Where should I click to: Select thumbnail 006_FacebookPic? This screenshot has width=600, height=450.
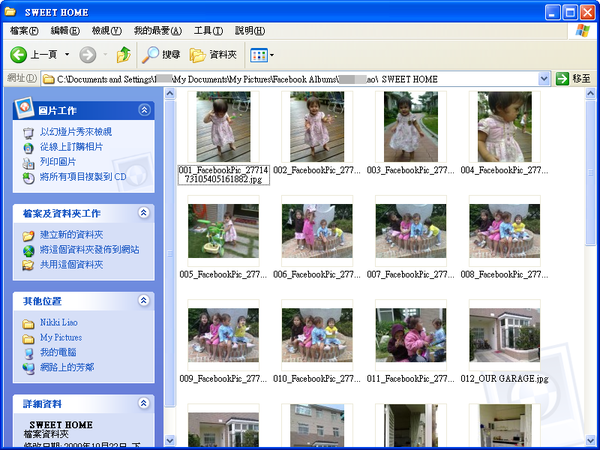(x=317, y=231)
